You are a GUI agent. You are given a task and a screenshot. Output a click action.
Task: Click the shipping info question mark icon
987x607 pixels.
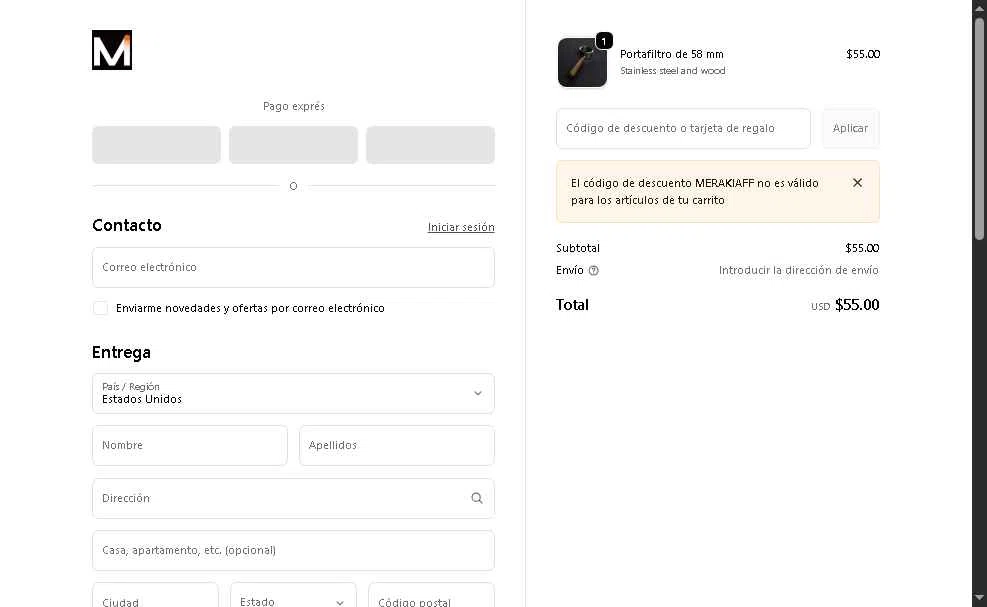pos(594,270)
